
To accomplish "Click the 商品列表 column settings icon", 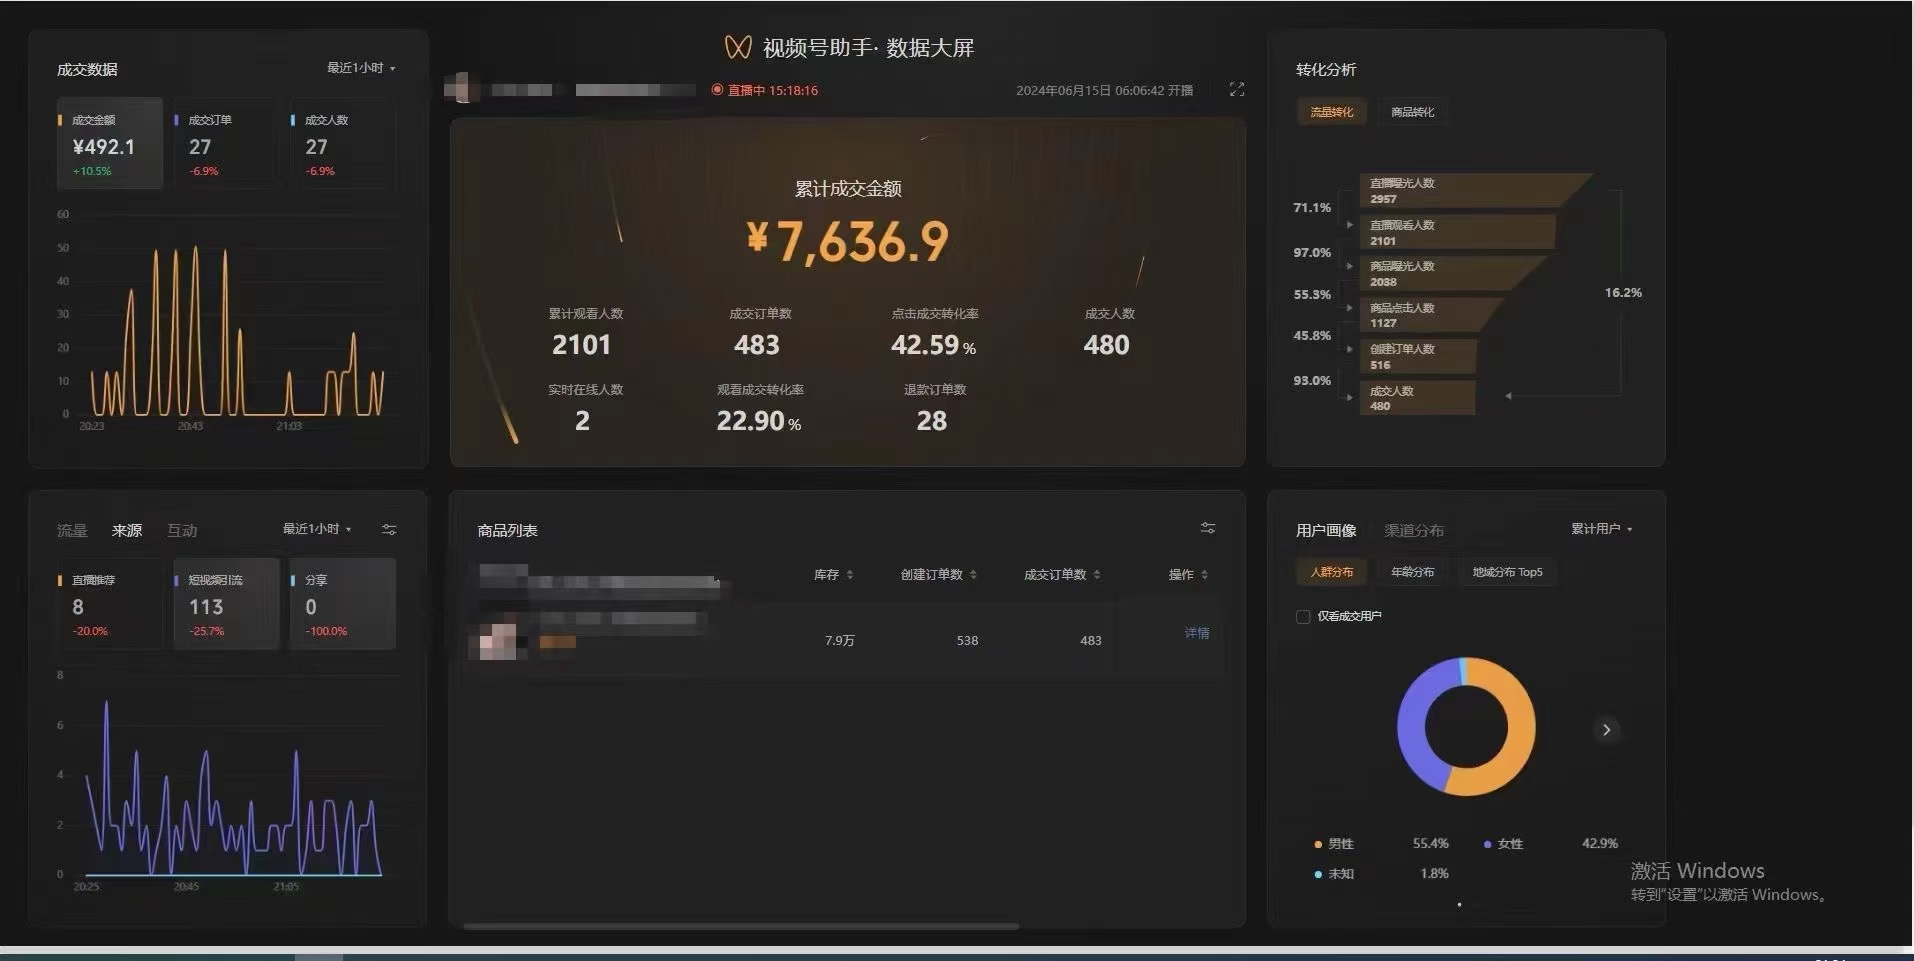I will point(1208,528).
